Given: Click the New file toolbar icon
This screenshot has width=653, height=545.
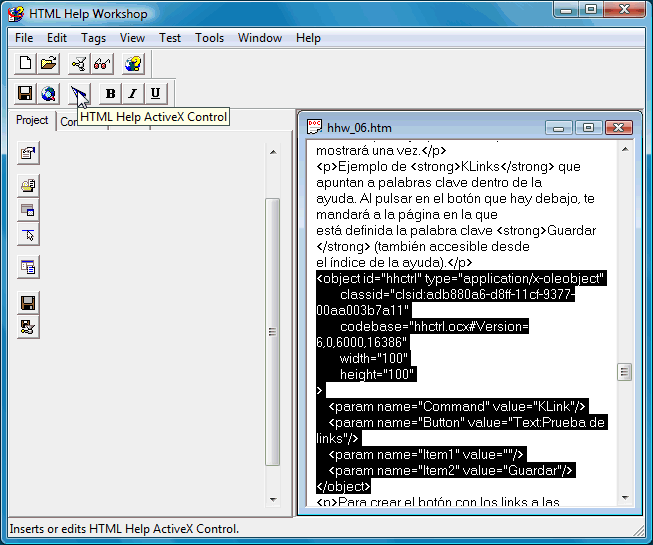Looking at the screenshot, I should click(25, 64).
